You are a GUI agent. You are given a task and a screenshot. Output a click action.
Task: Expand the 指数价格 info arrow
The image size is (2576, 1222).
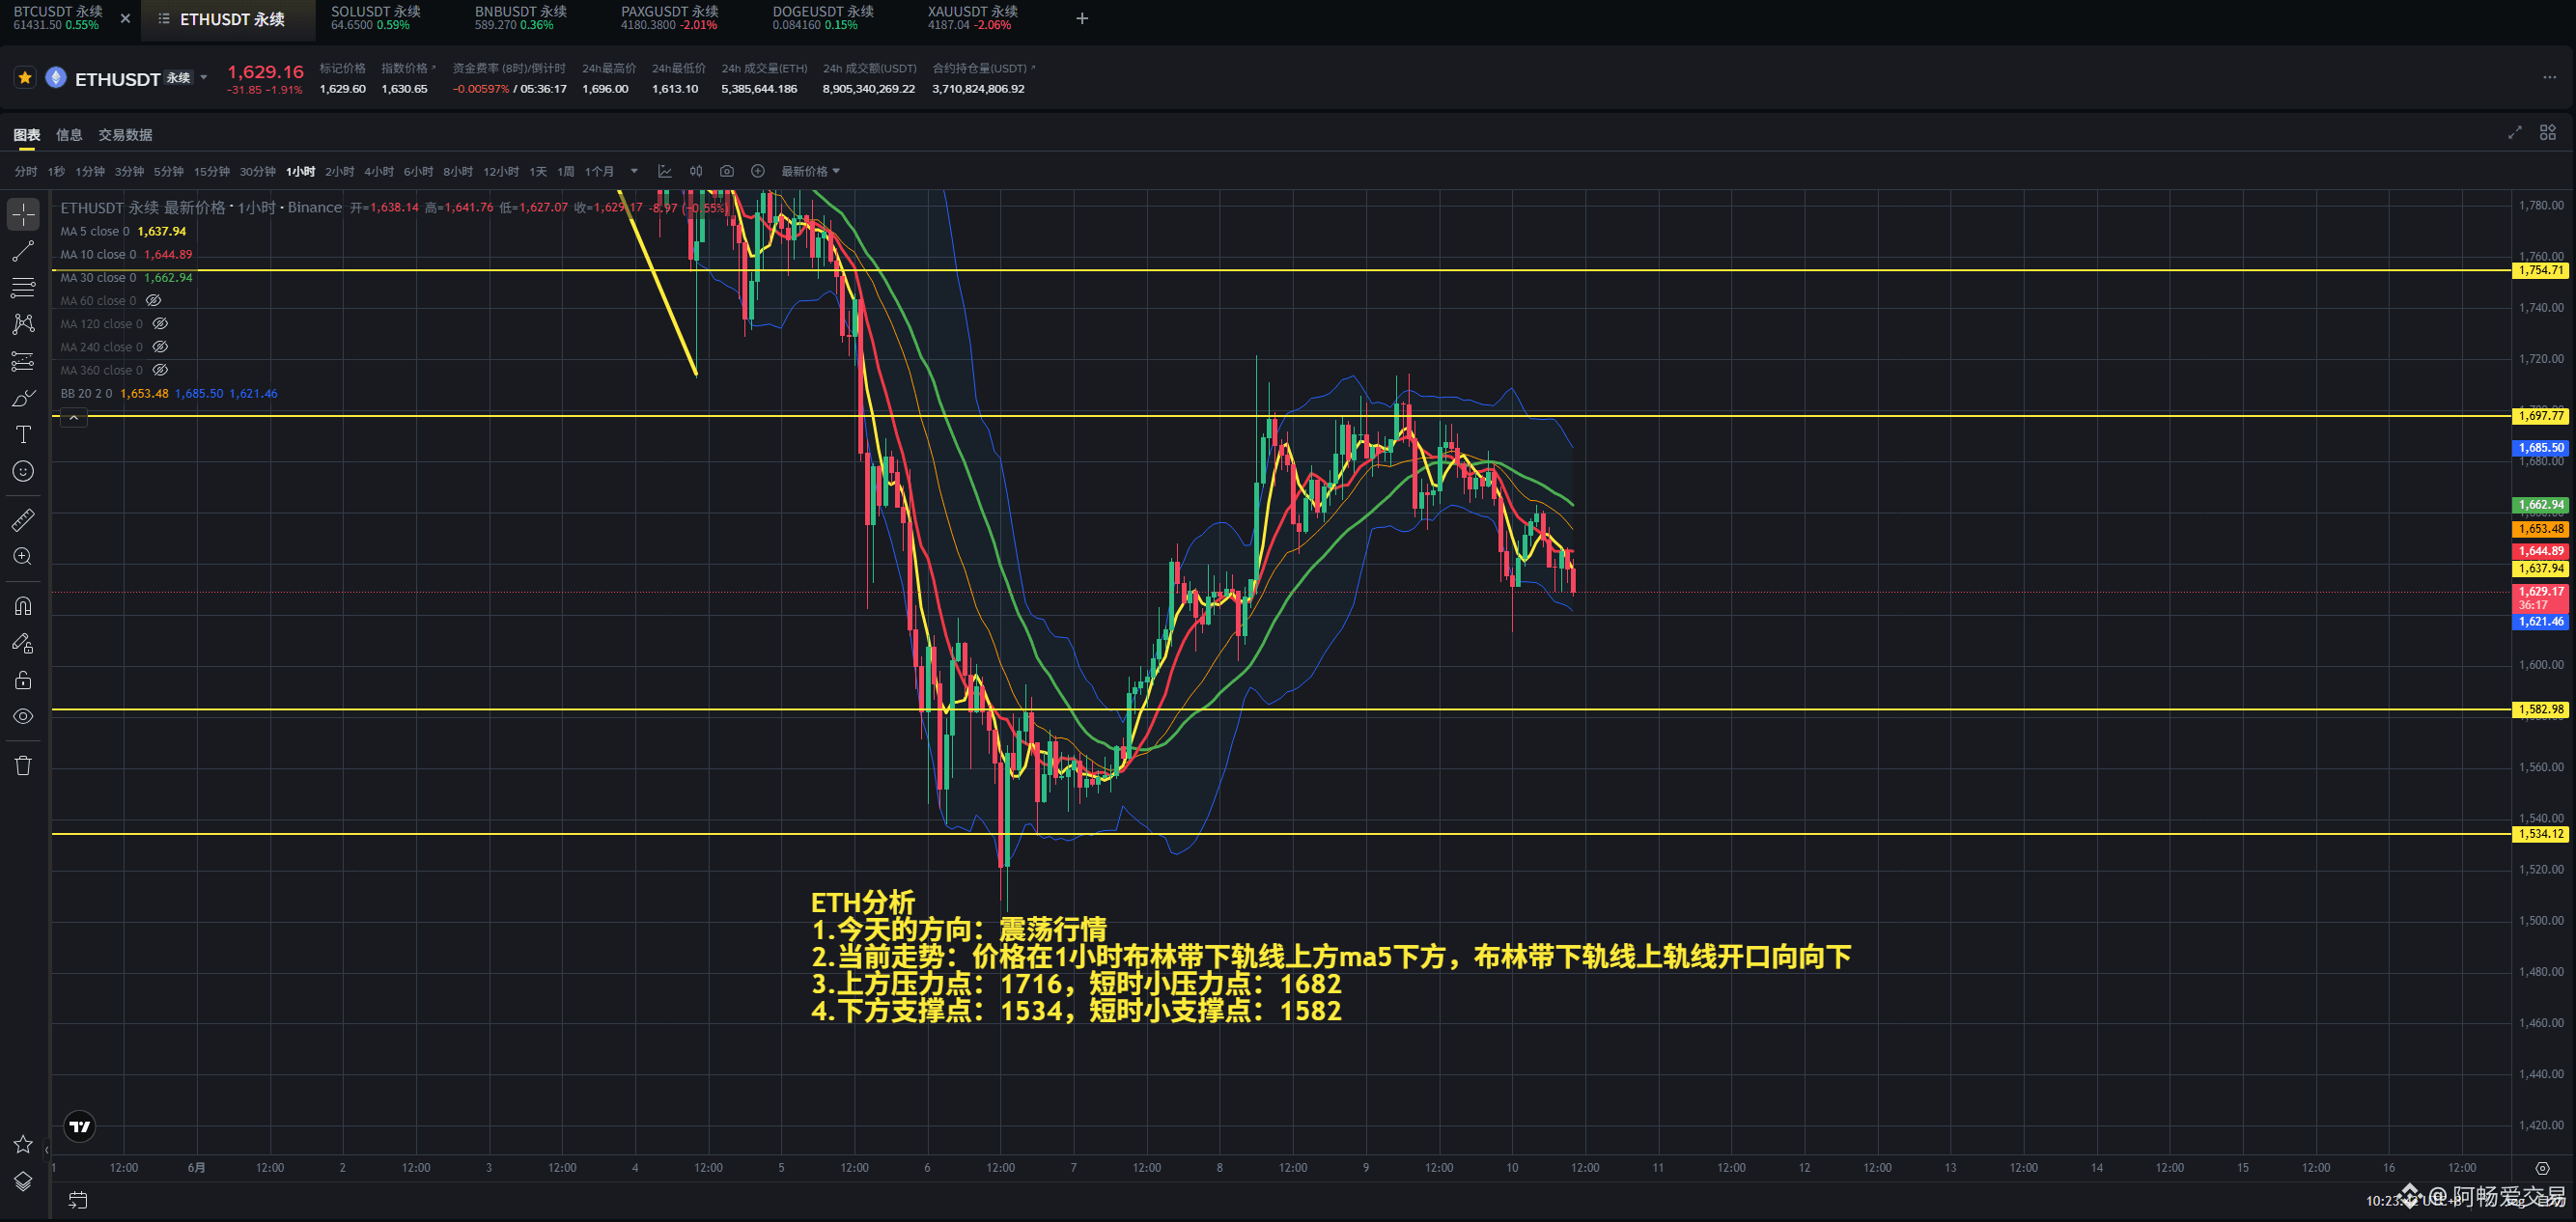pyautogui.click(x=434, y=68)
